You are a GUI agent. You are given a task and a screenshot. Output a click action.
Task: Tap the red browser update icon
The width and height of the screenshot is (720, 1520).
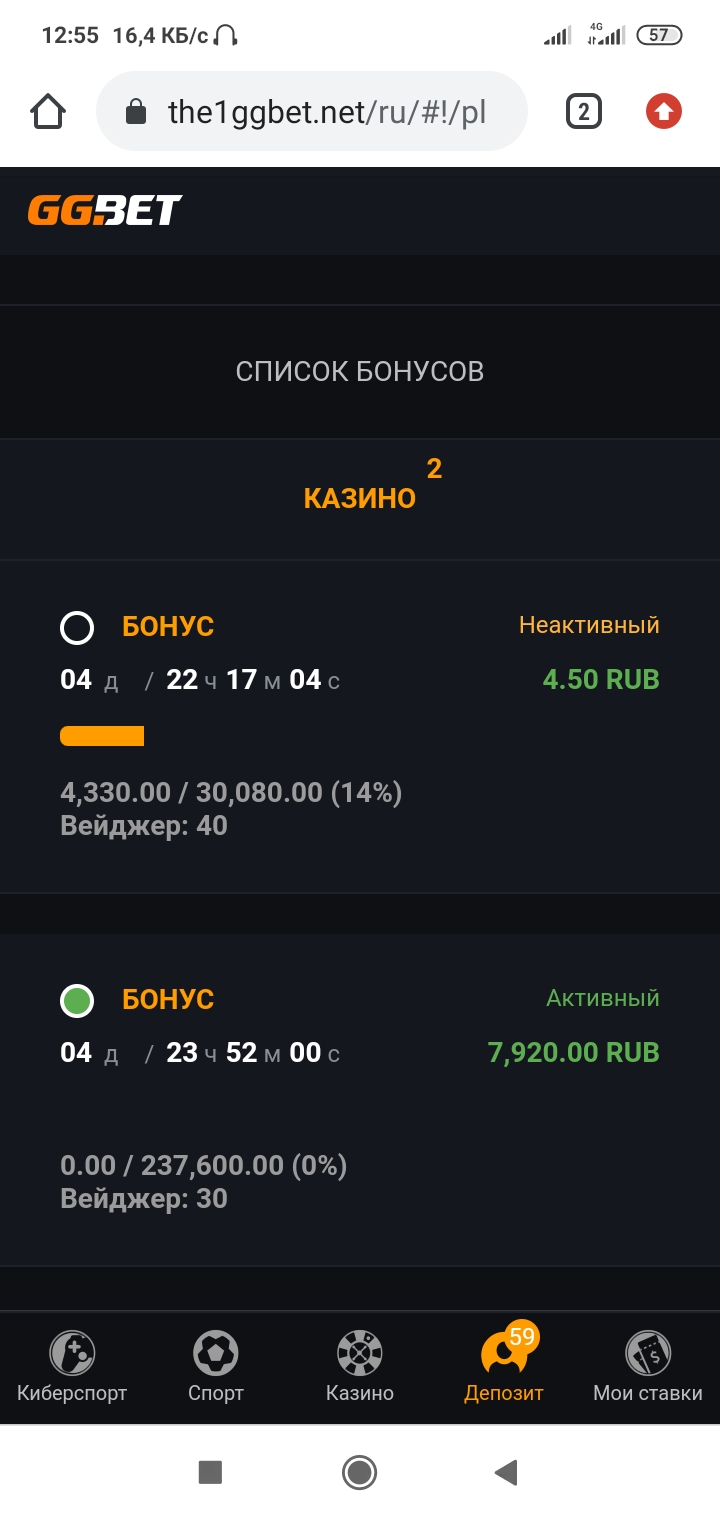[663, 111]
